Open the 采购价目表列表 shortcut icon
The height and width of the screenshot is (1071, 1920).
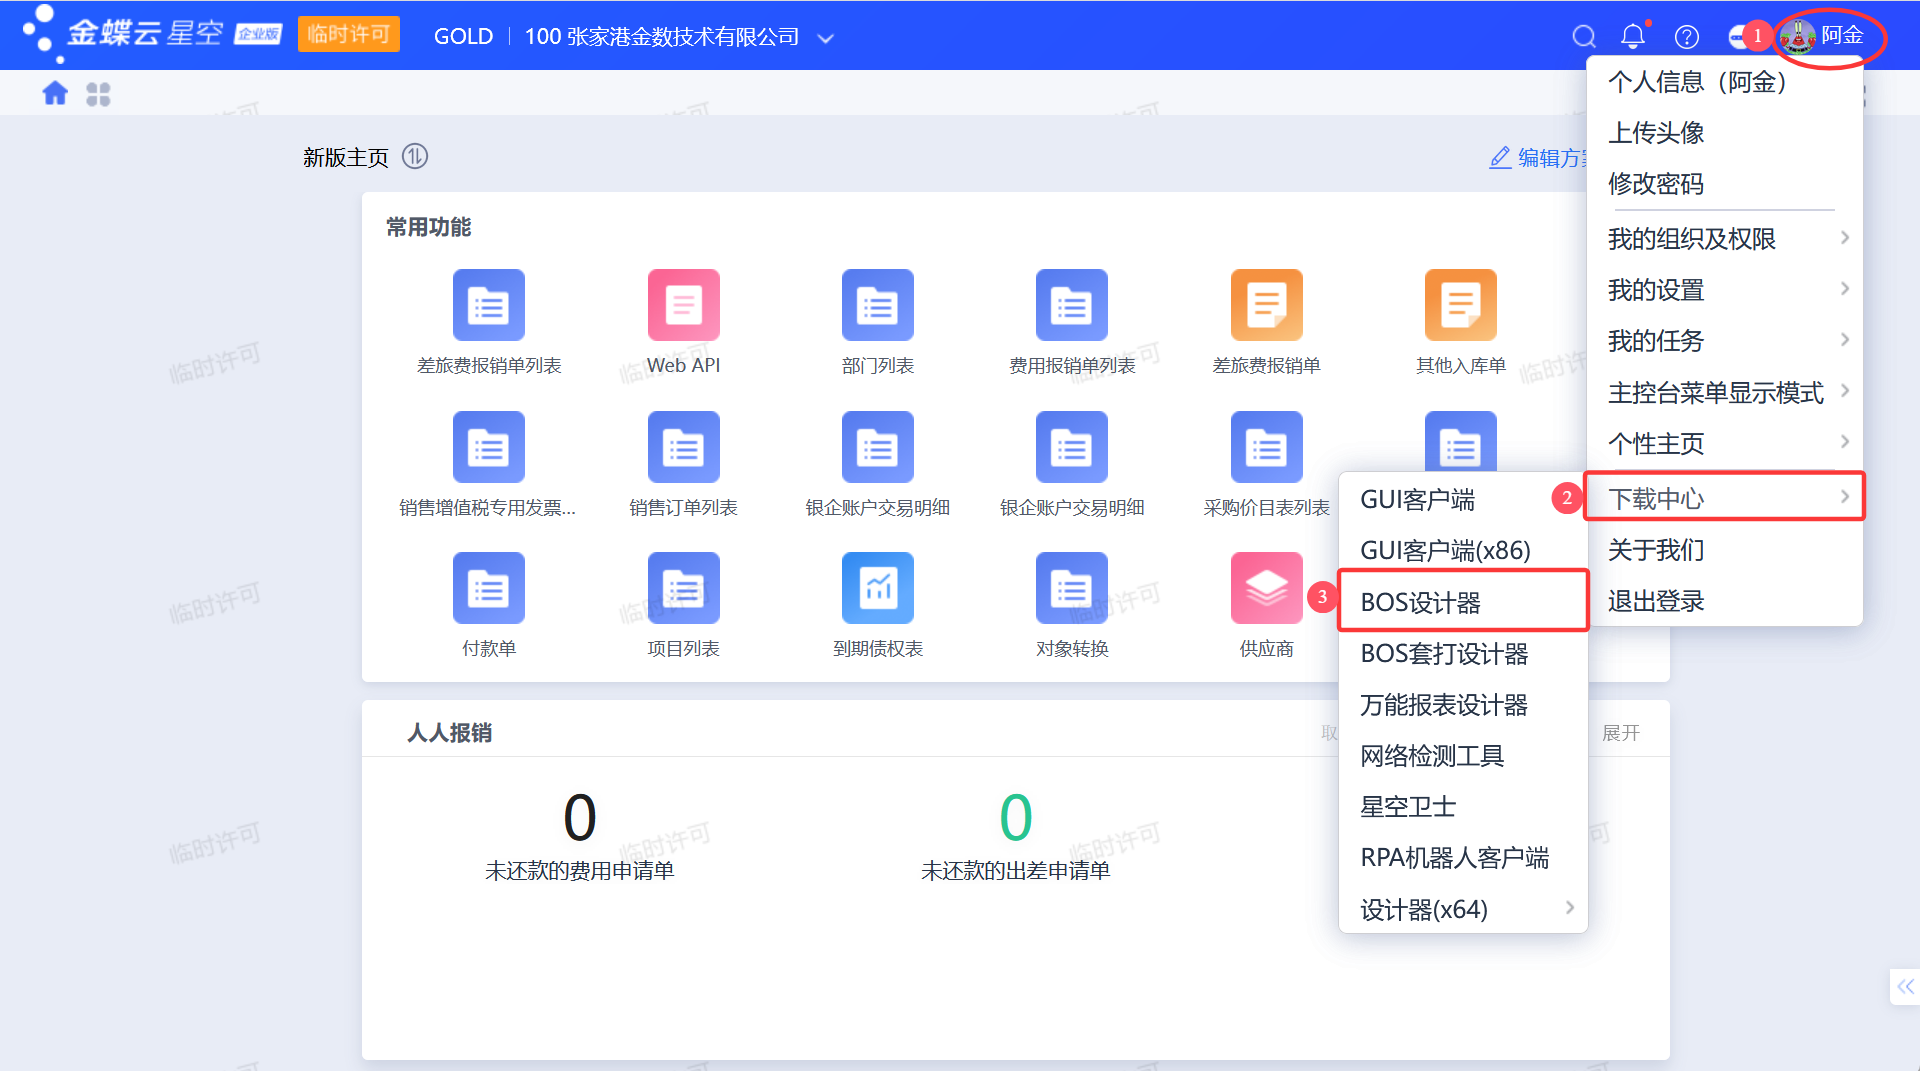(1267, 447)
